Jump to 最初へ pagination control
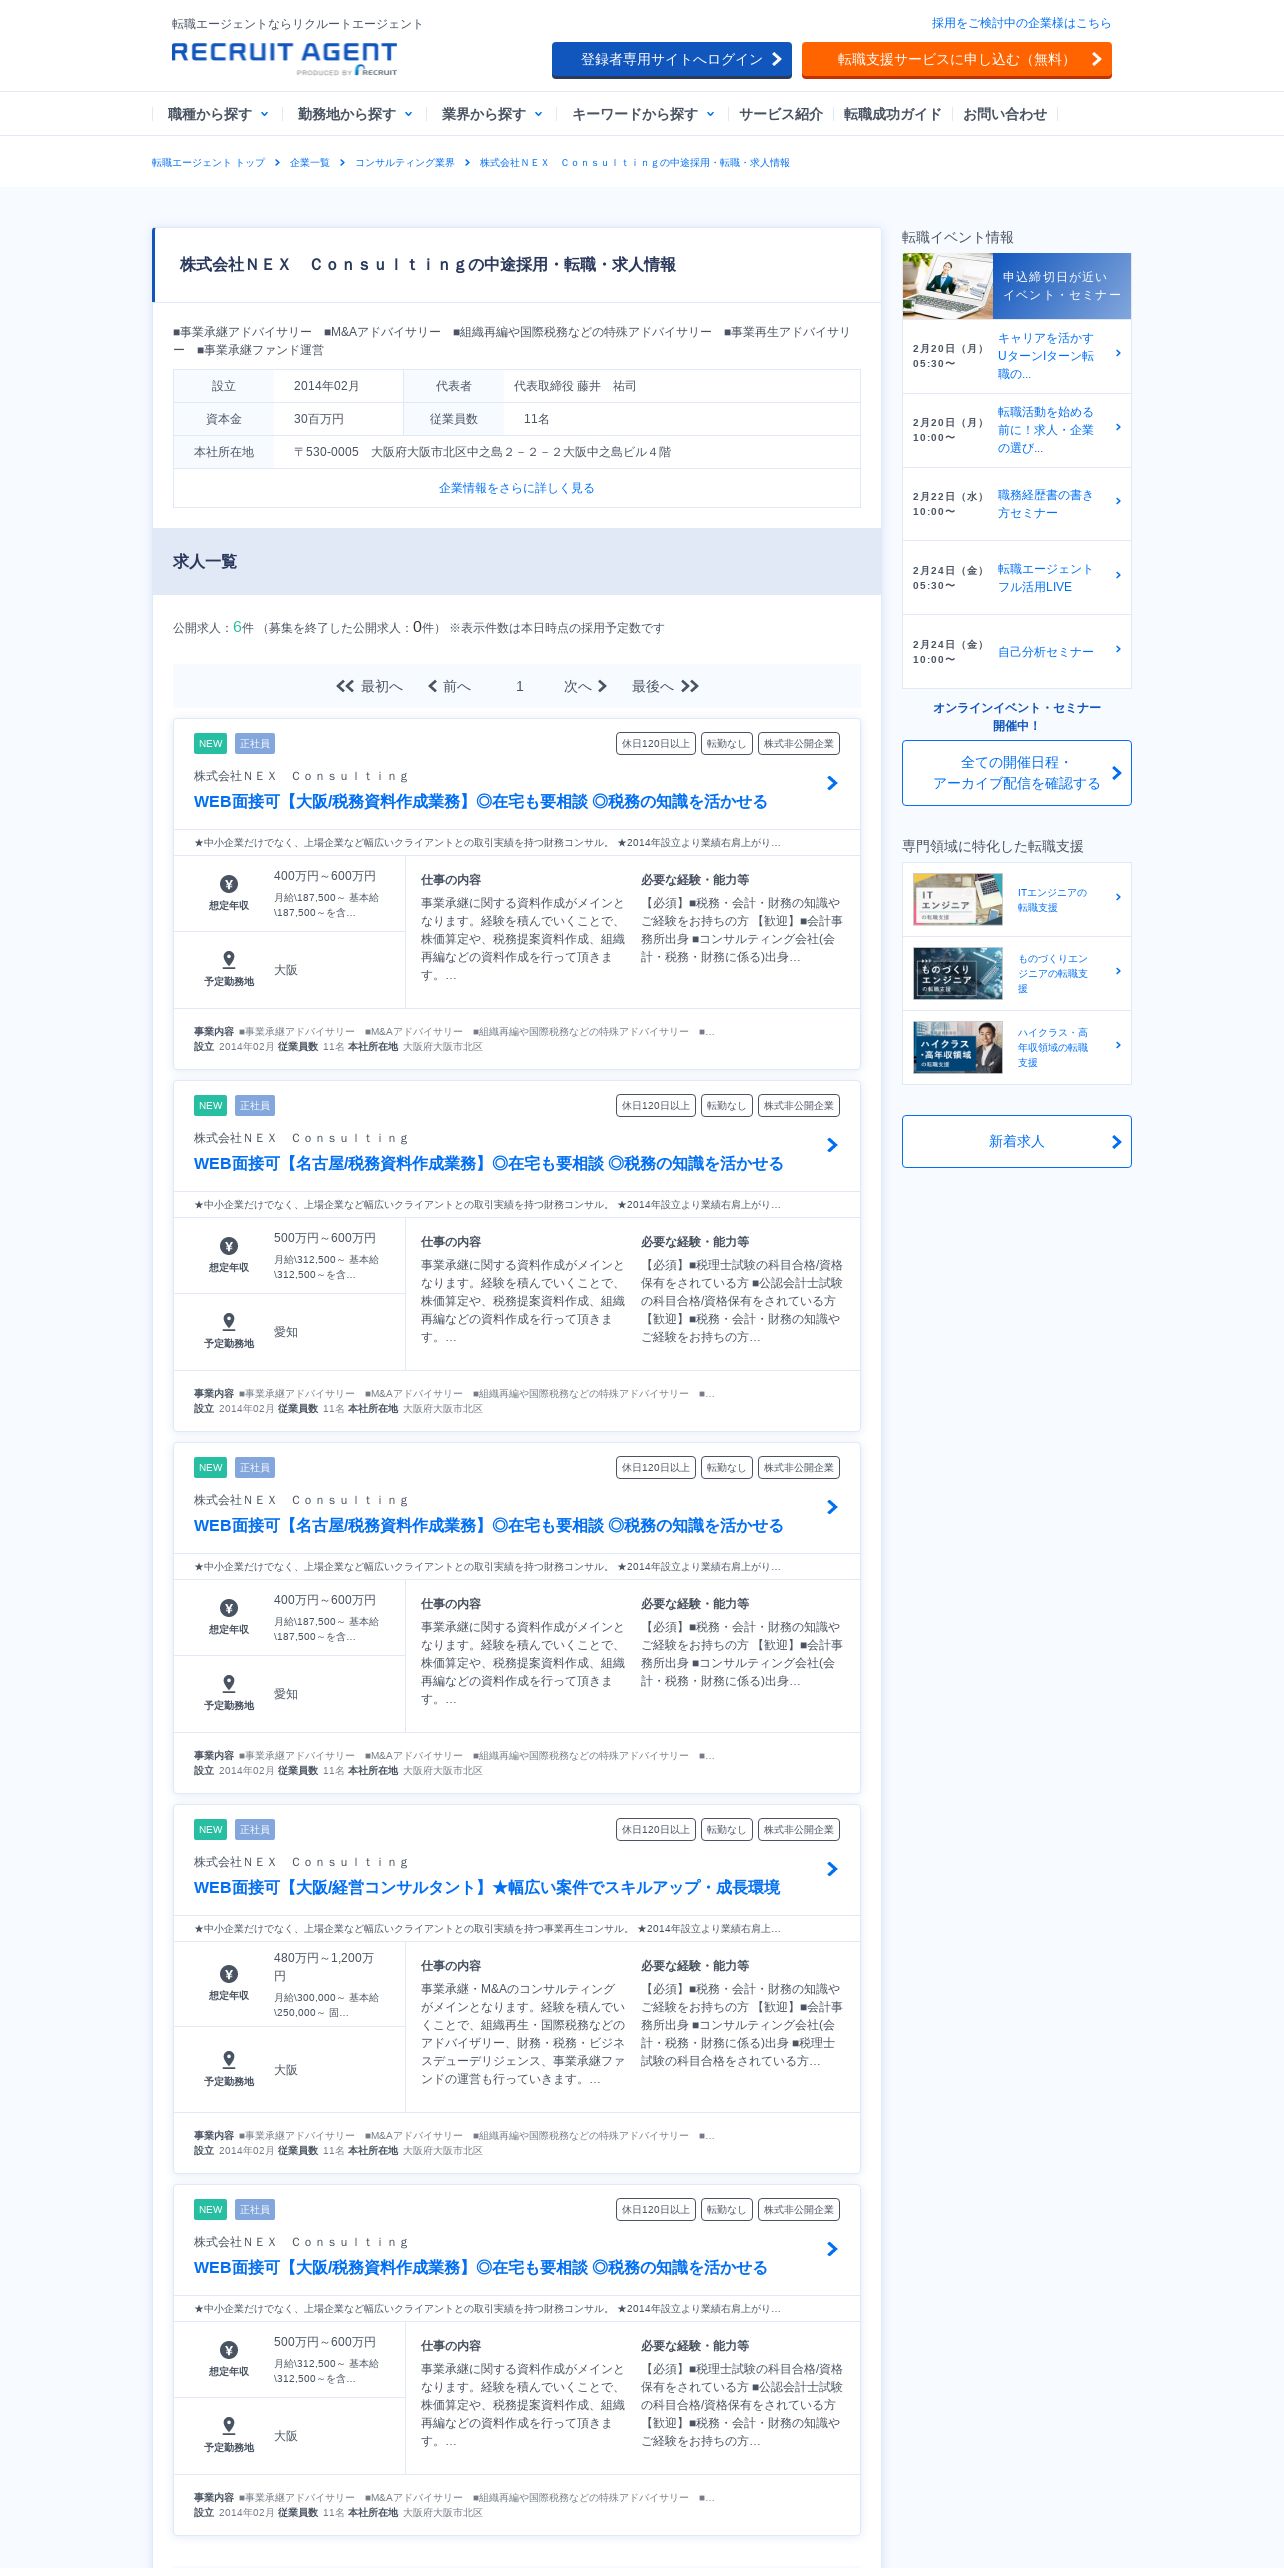Viewport: 1284px width, 2568px height. (370, 686)
